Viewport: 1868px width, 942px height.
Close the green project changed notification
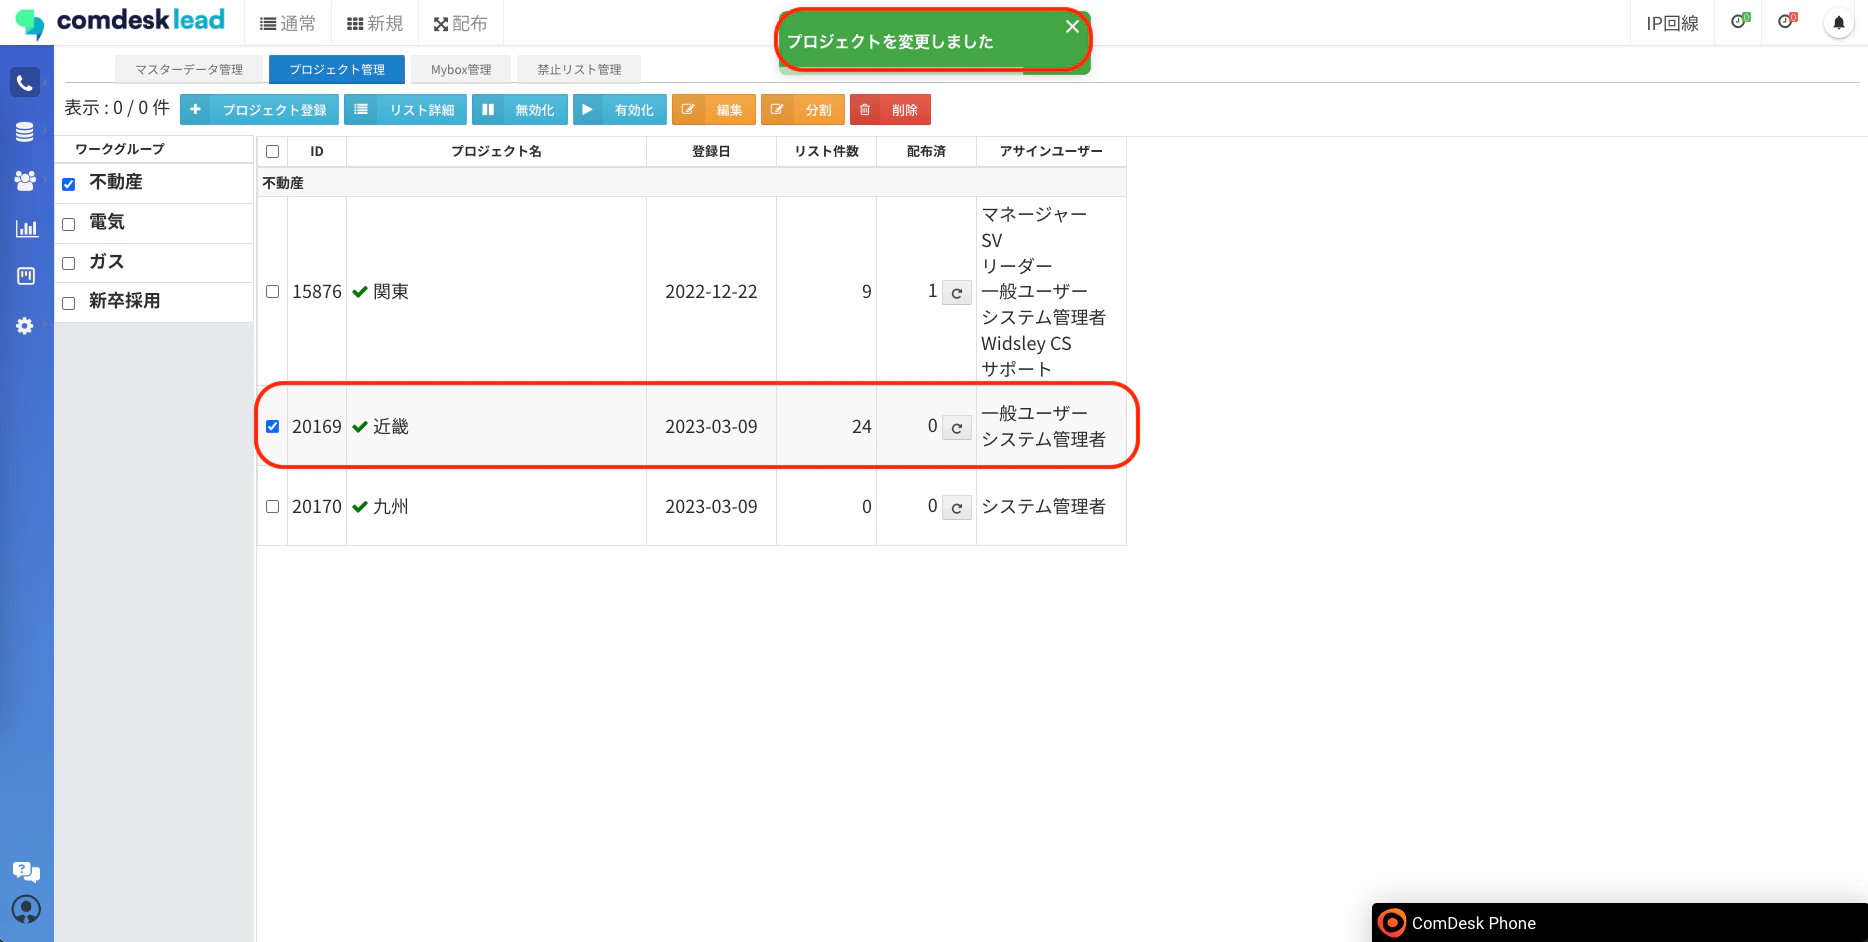pos(1072,27)
